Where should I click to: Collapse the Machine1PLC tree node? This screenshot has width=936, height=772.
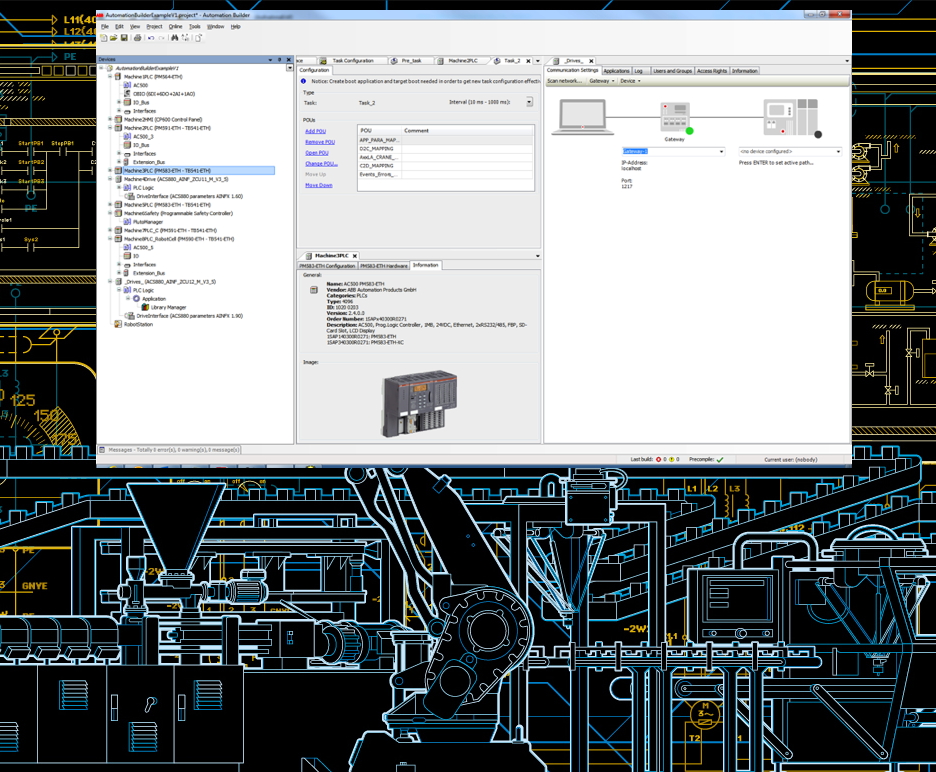110,76
